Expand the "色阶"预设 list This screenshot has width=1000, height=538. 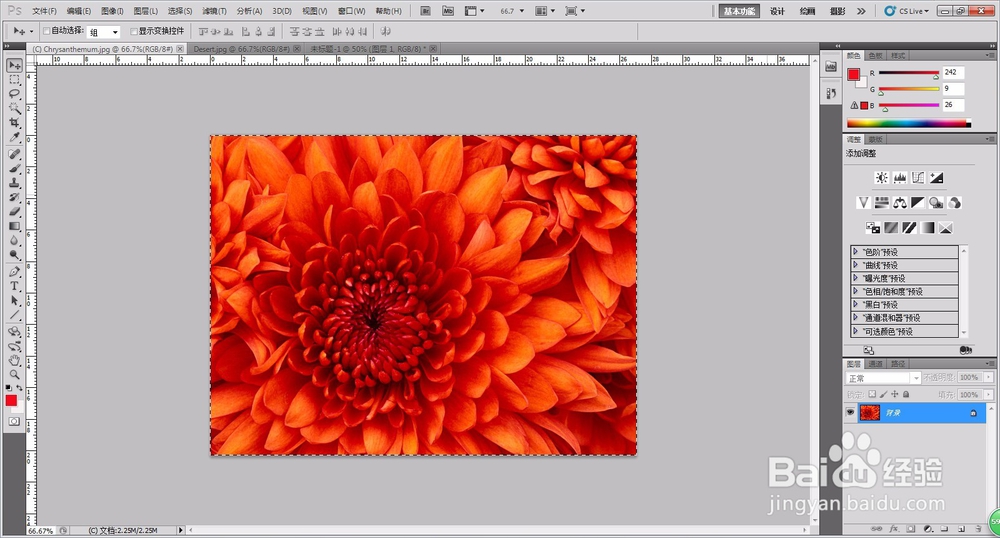[855, 252]
